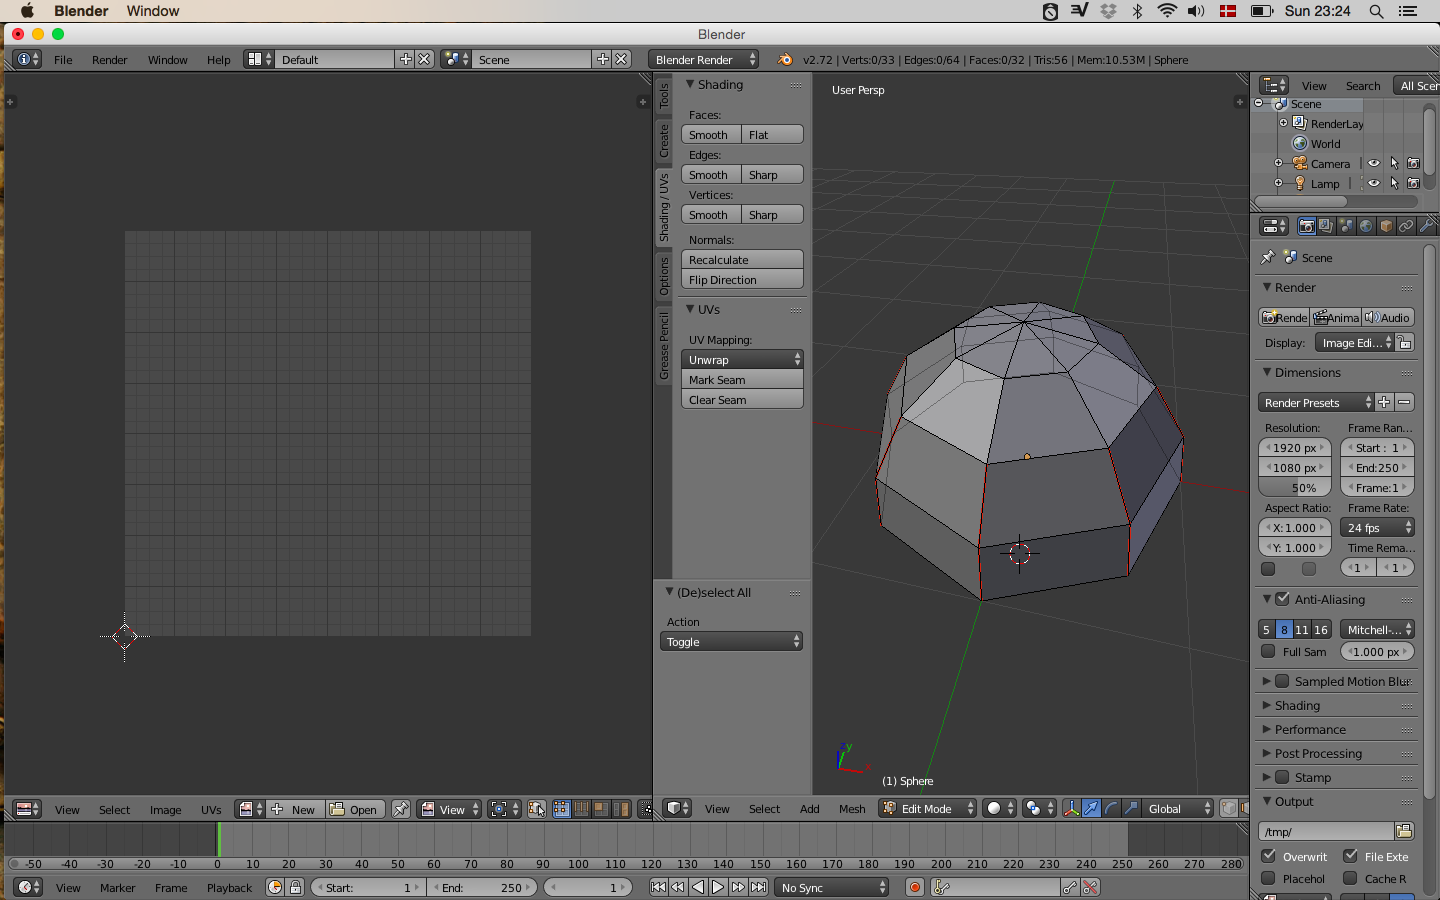Enable the Full Sample checkbox
The image size is (1440, 900).
(x=1268, y=651)
